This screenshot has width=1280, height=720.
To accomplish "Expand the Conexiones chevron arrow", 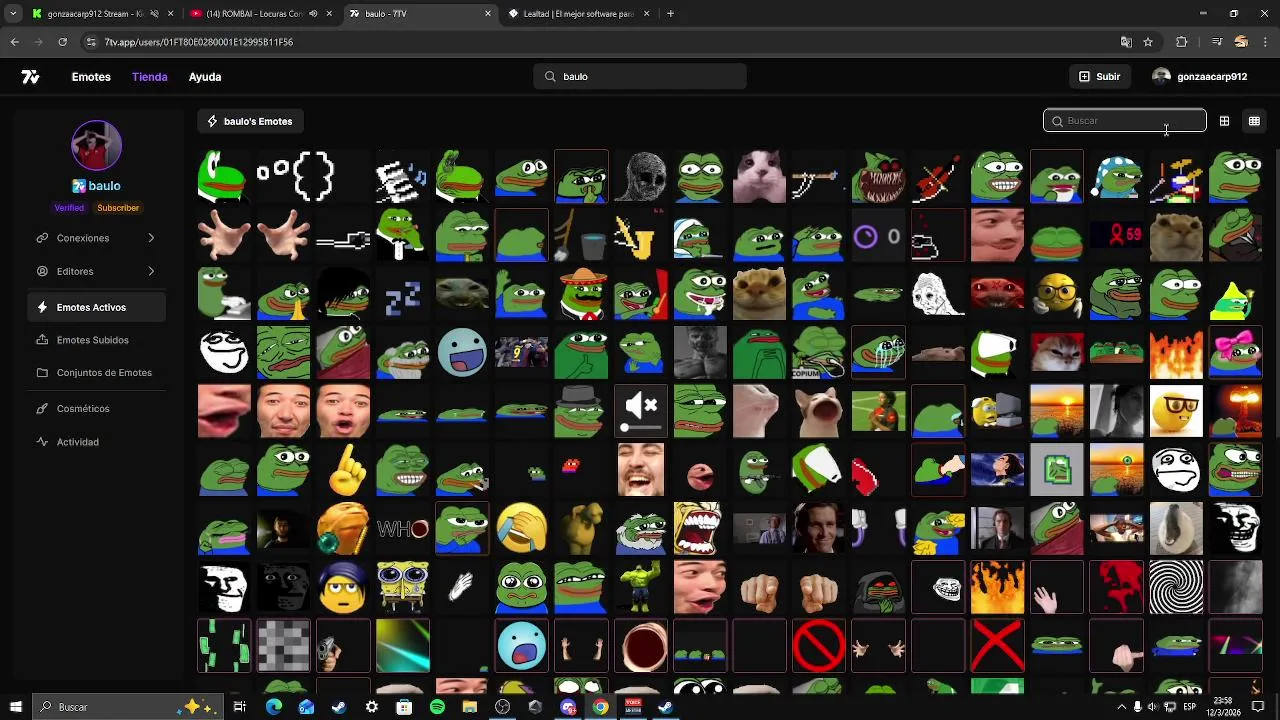I will [151, 238].
